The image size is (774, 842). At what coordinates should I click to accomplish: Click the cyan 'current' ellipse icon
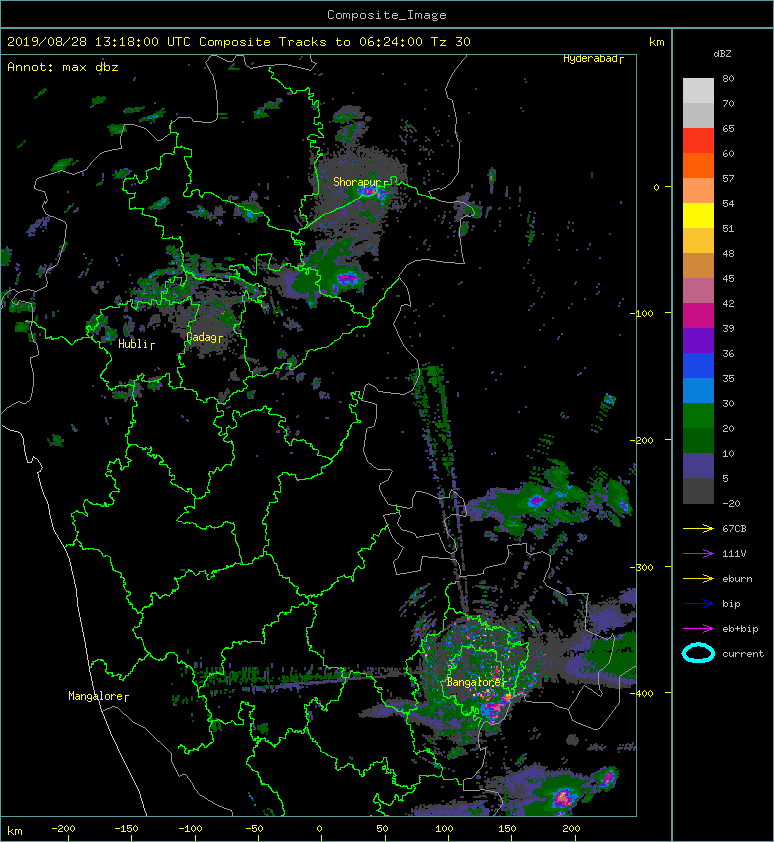pyautogui.click(x=698, y=653)
